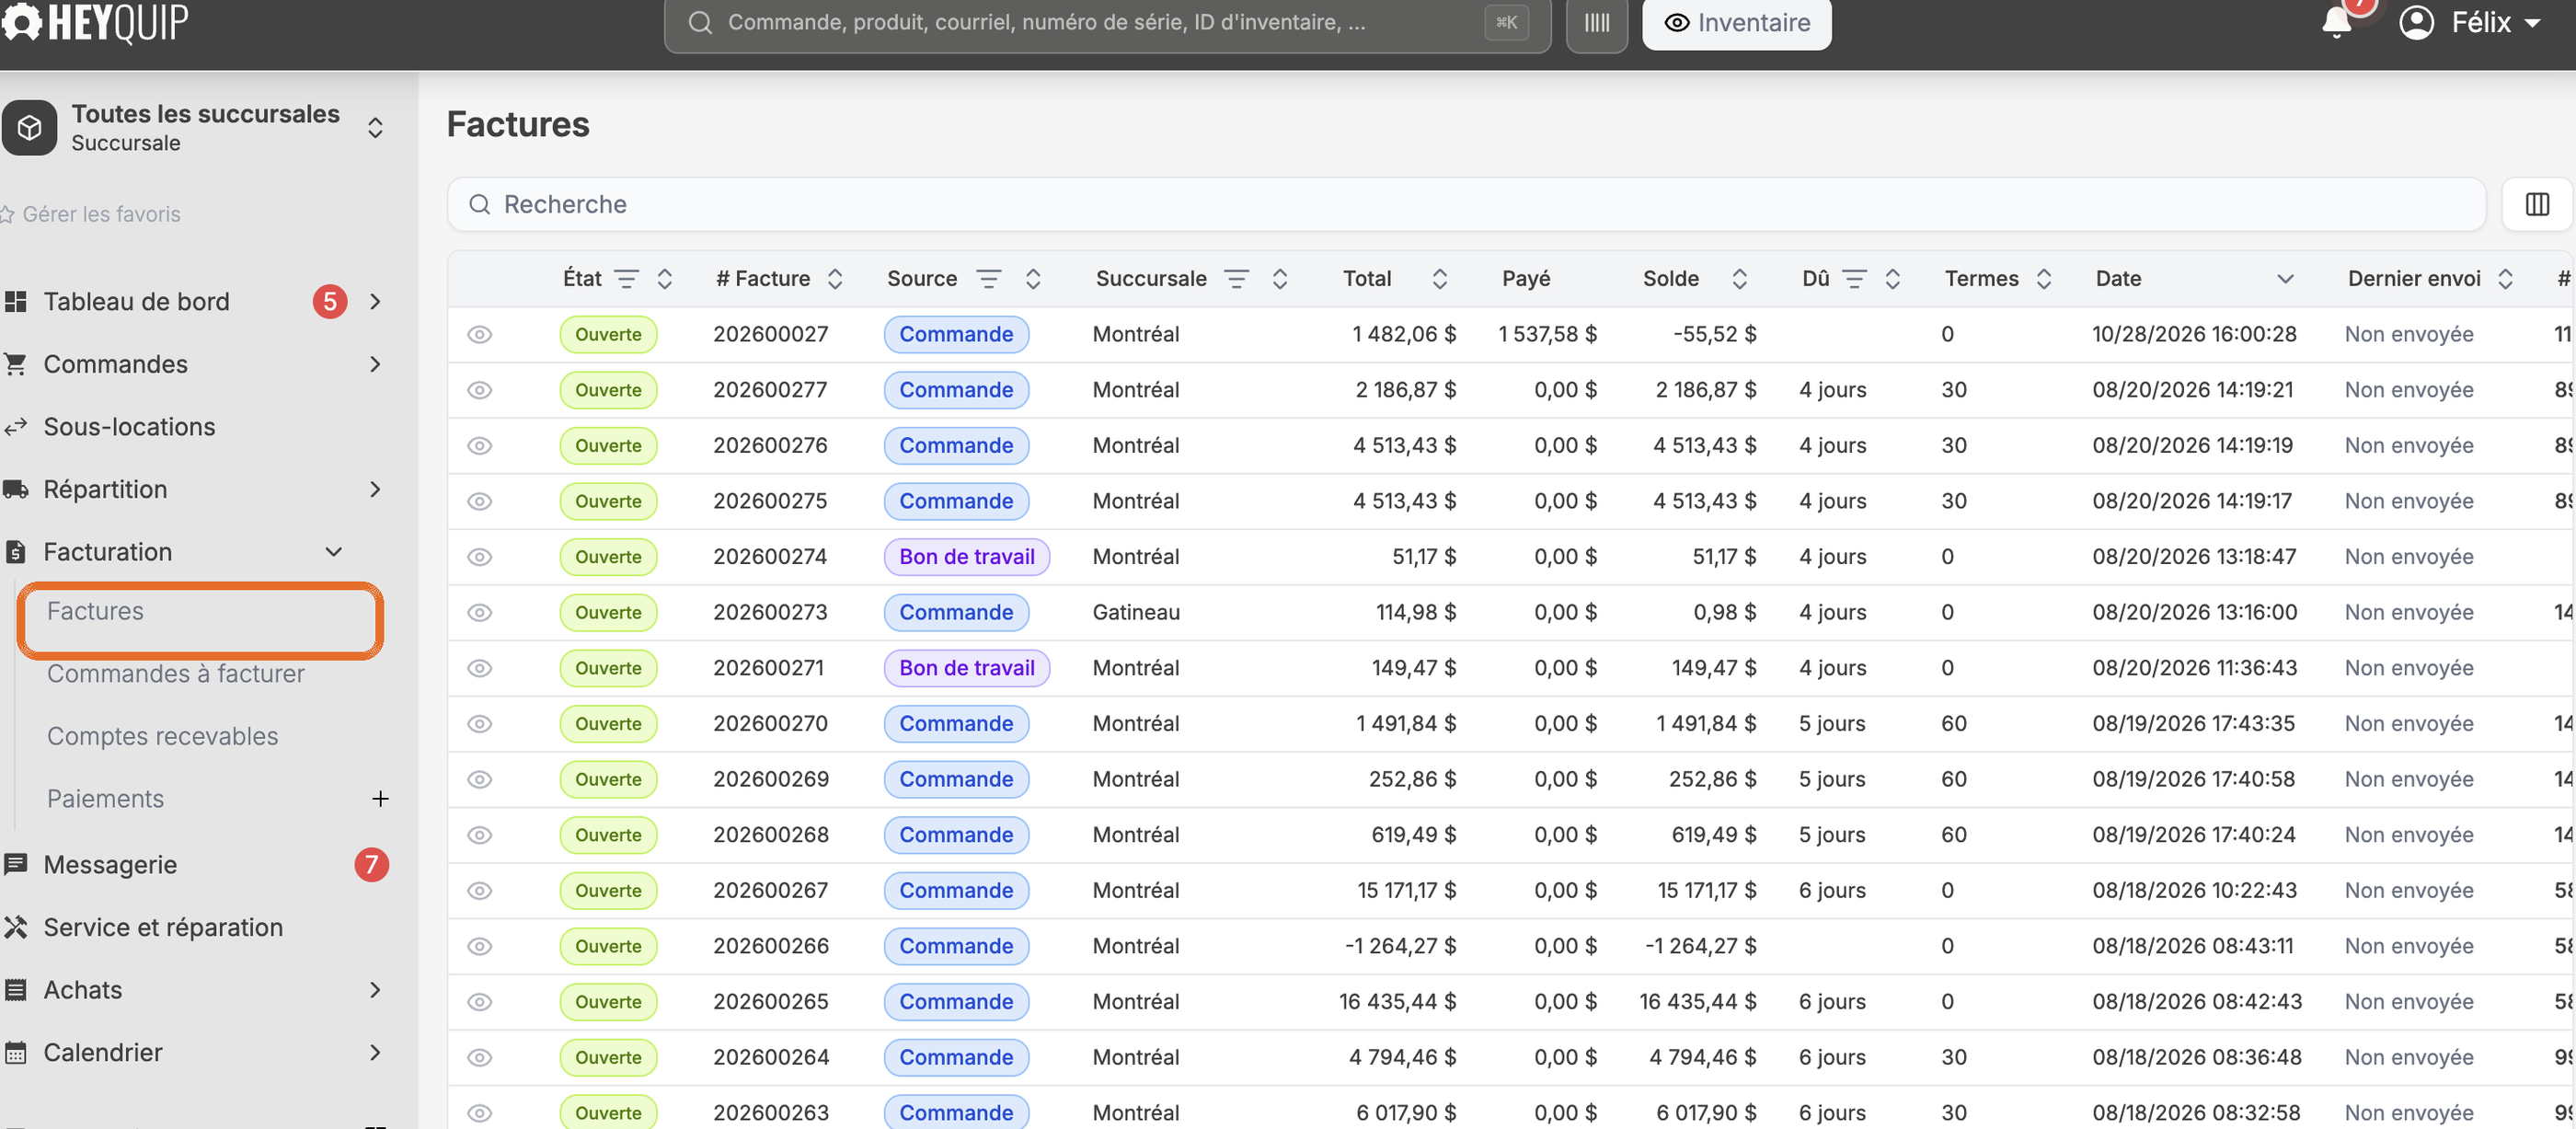
Task: Open Commandes à facturer page
Action: (176, 674)
